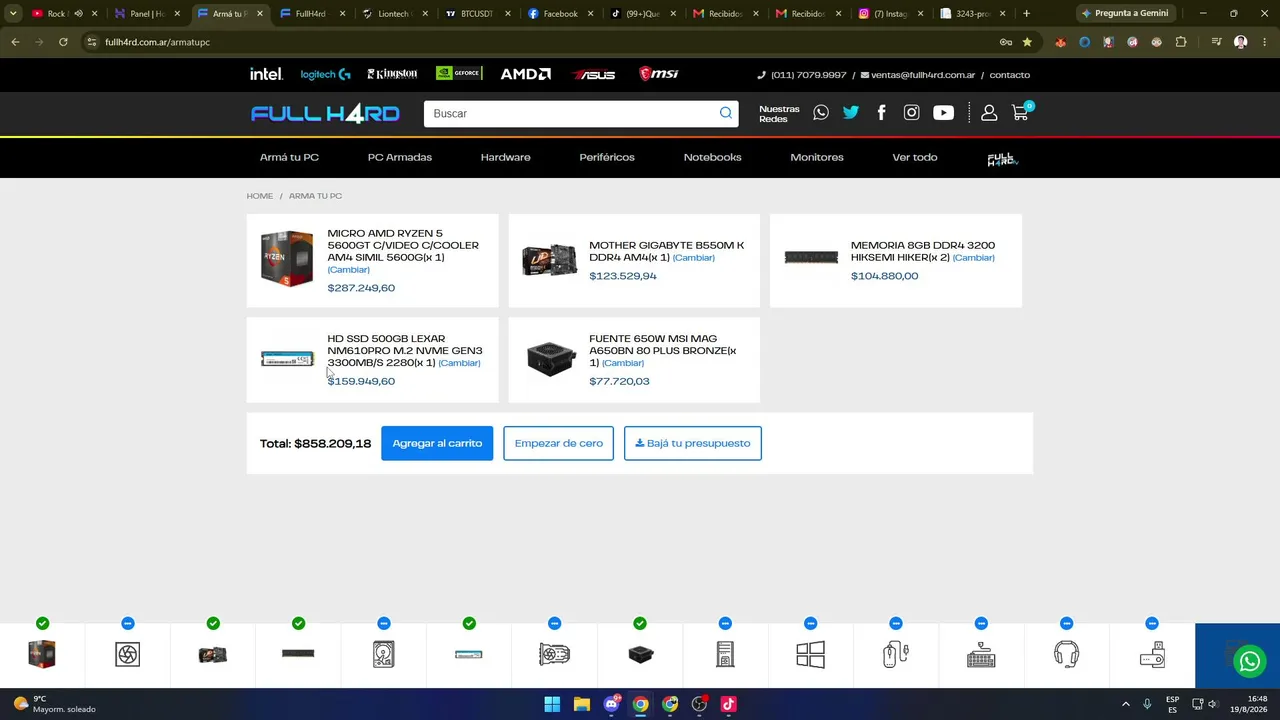1280x720 pixels.
Task: Switch to the Facebook browser tab
Action: pyautogui.click(x=560, y=14)
